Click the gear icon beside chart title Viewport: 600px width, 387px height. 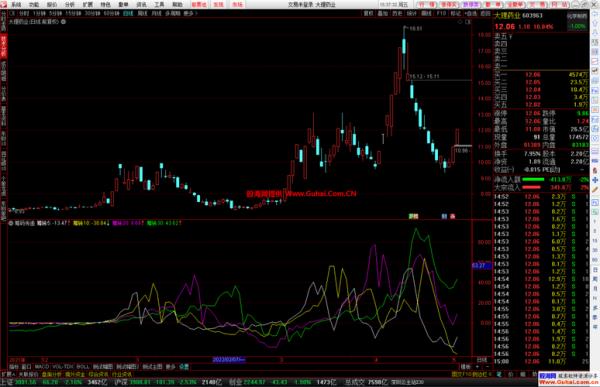click(64, 22)
